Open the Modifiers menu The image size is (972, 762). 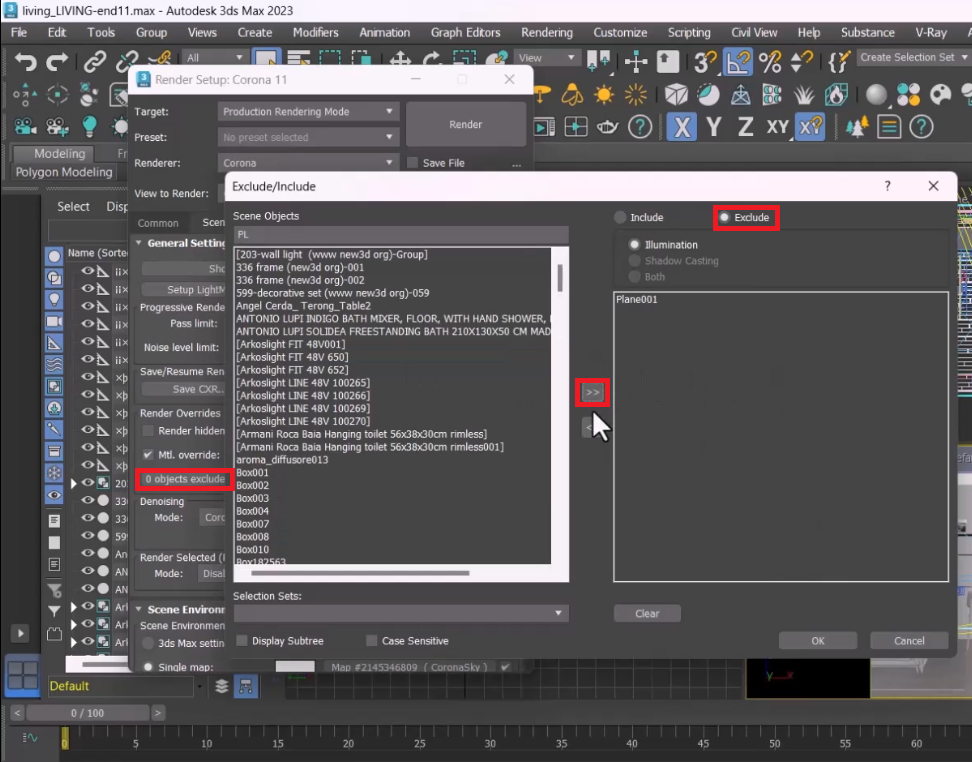pyautogui.click(x=316, y=32)
